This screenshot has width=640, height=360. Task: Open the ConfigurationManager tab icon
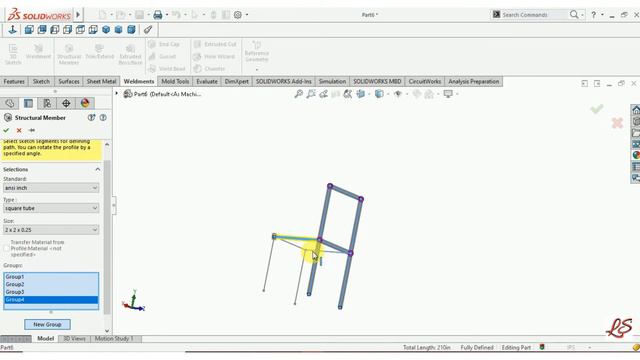pyautogui.click(x=47, y=103)
